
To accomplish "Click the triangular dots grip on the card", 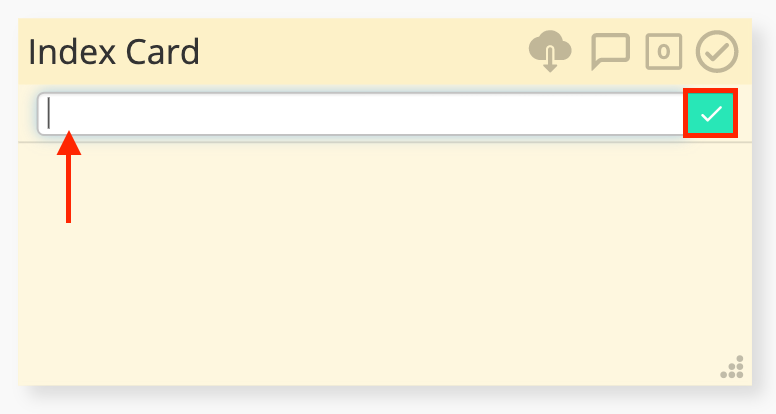I will (732, 367).
